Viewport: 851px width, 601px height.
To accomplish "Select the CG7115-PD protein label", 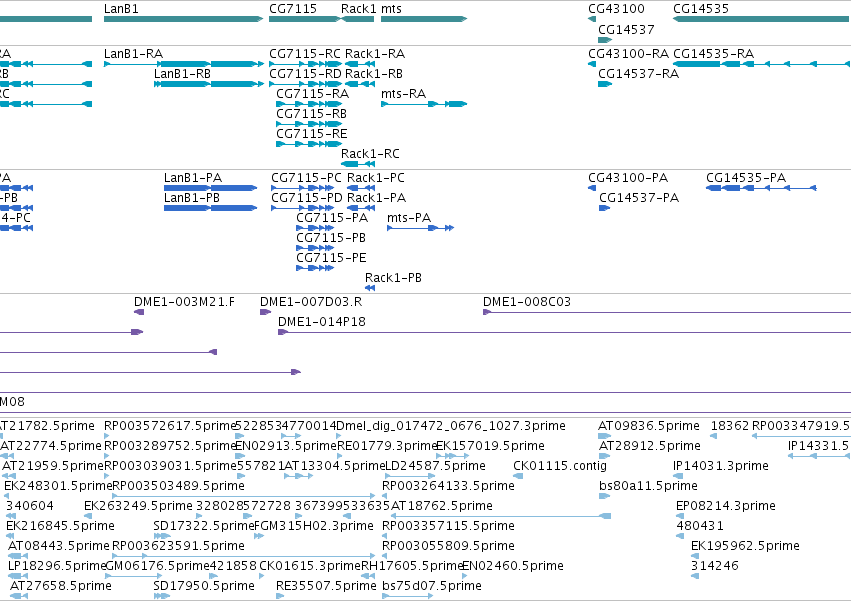I will [307, 198].
